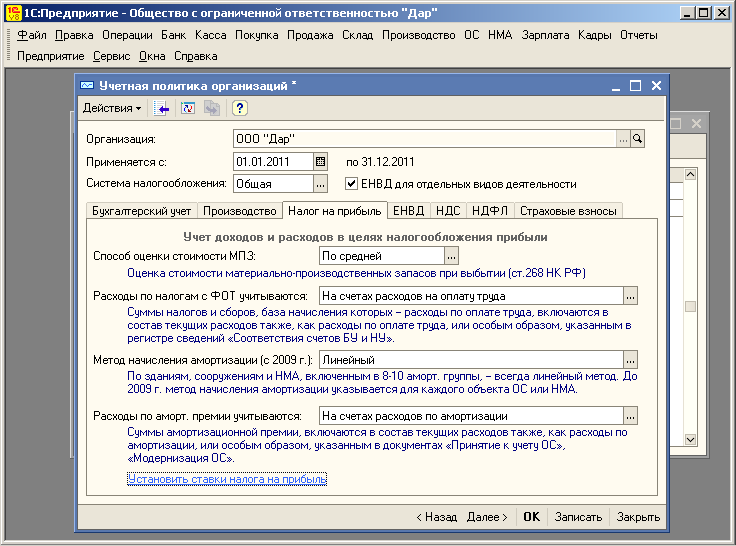
Task: Open the Зарплата menu
Action: click(545, 35)
